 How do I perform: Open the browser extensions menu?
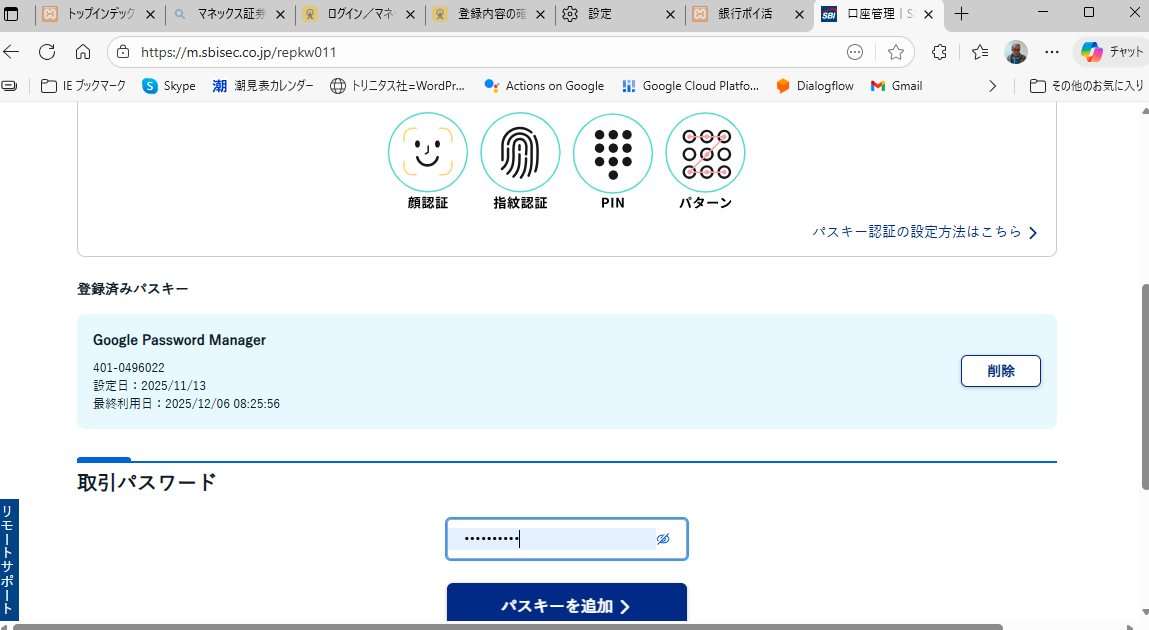[938, 52]
